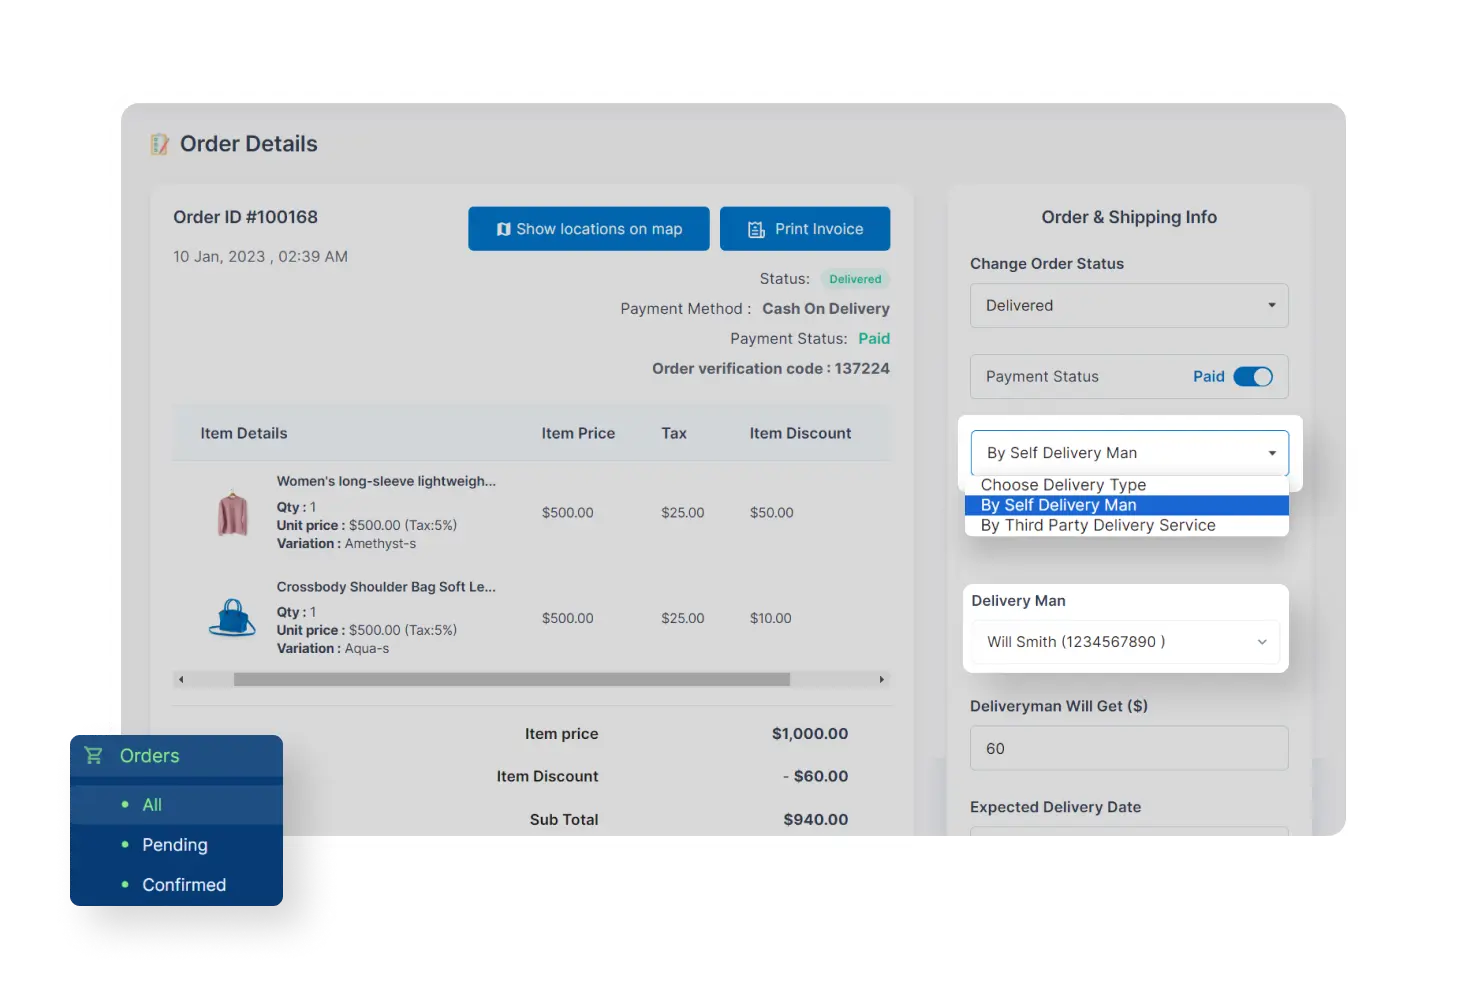The image size is (1467, 992).
Task: Open the Delivery Man dropdown showing Will Smith
Action: [1124, 641]
